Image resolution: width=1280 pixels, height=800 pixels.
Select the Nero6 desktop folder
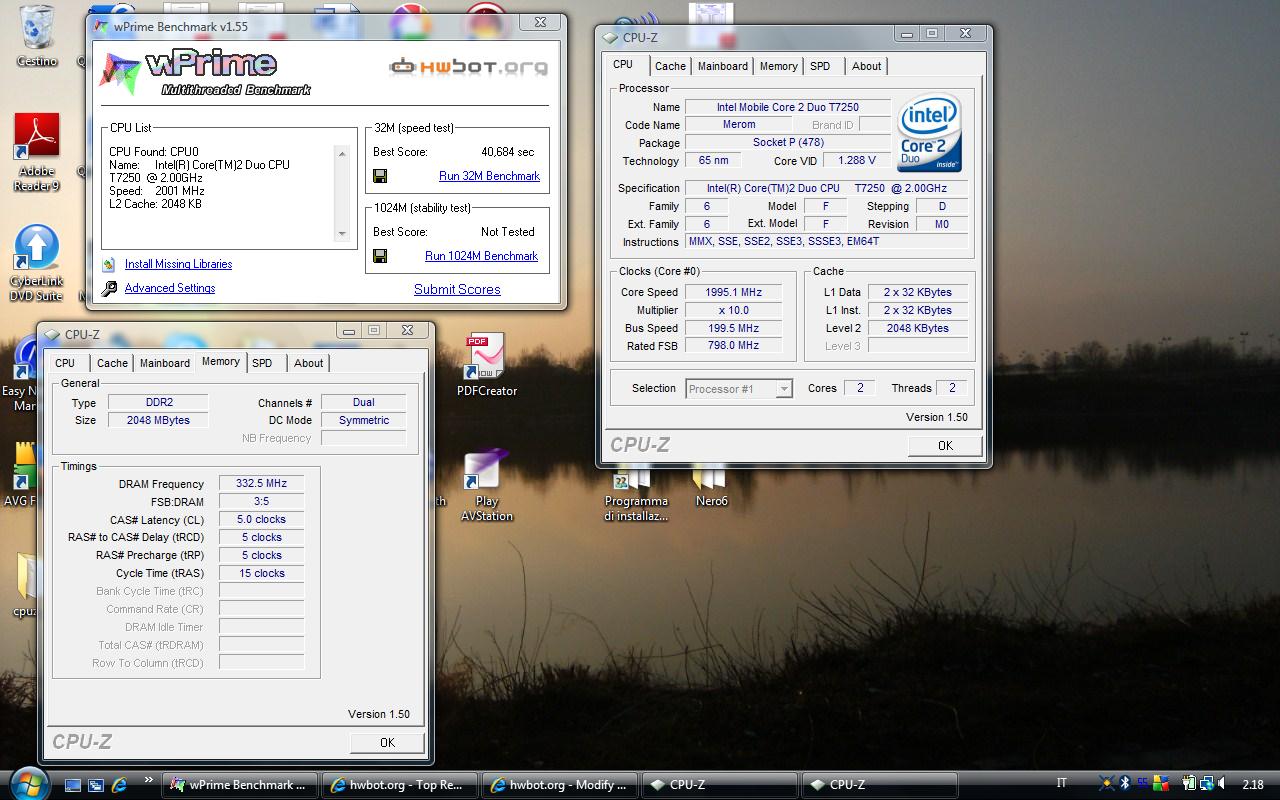pyautogui.click(x=711, y=487)
